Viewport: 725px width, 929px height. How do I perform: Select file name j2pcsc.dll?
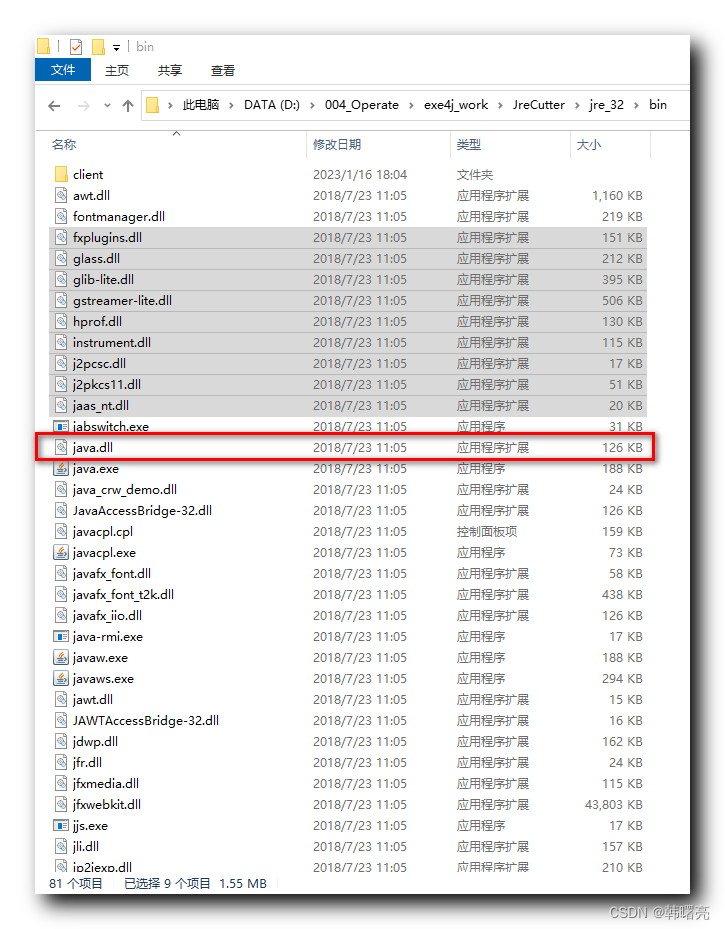click(x=99, y=364)
